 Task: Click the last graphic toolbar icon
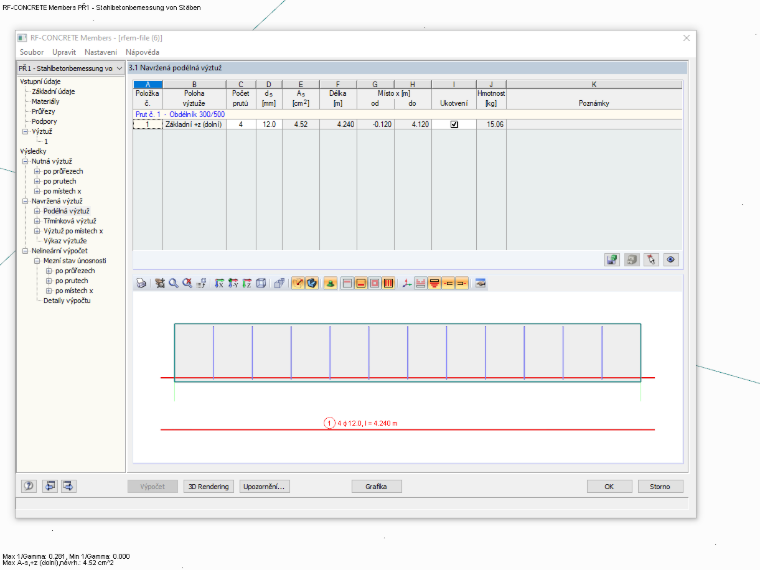pyautogui.click(x=480, y=284)
